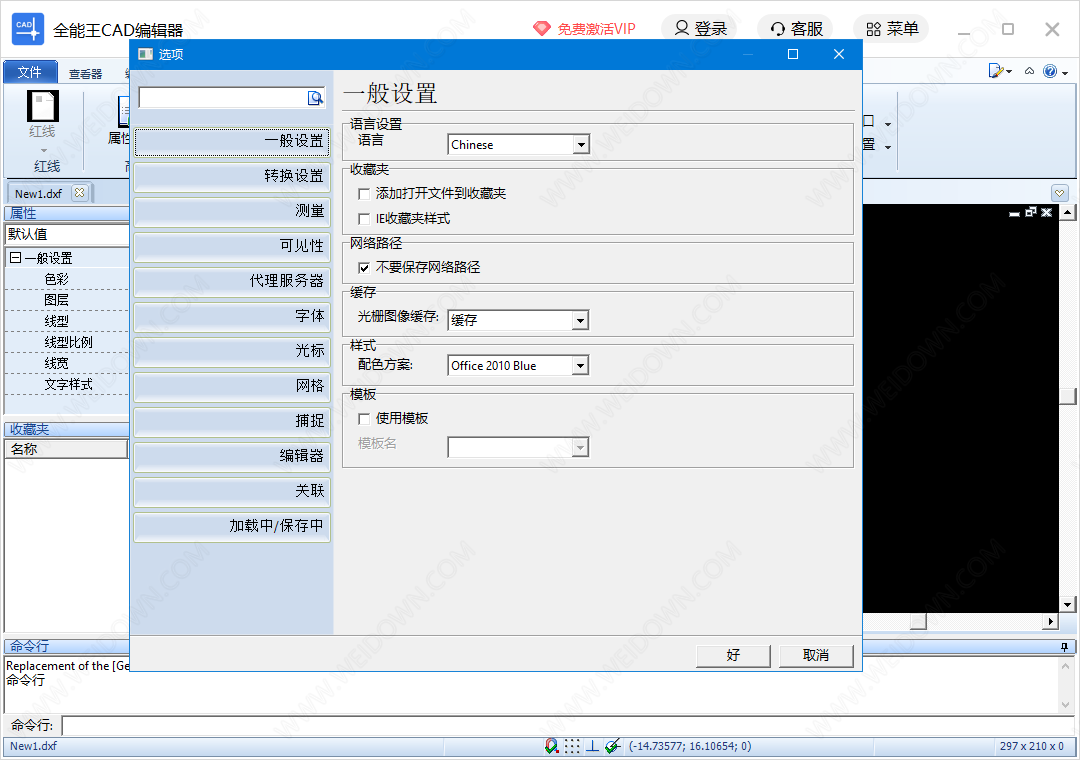Toggle the ortho perpendicular icon in status bar
This screenshot has height=760, width=1080.
click(x=592, y=746)
